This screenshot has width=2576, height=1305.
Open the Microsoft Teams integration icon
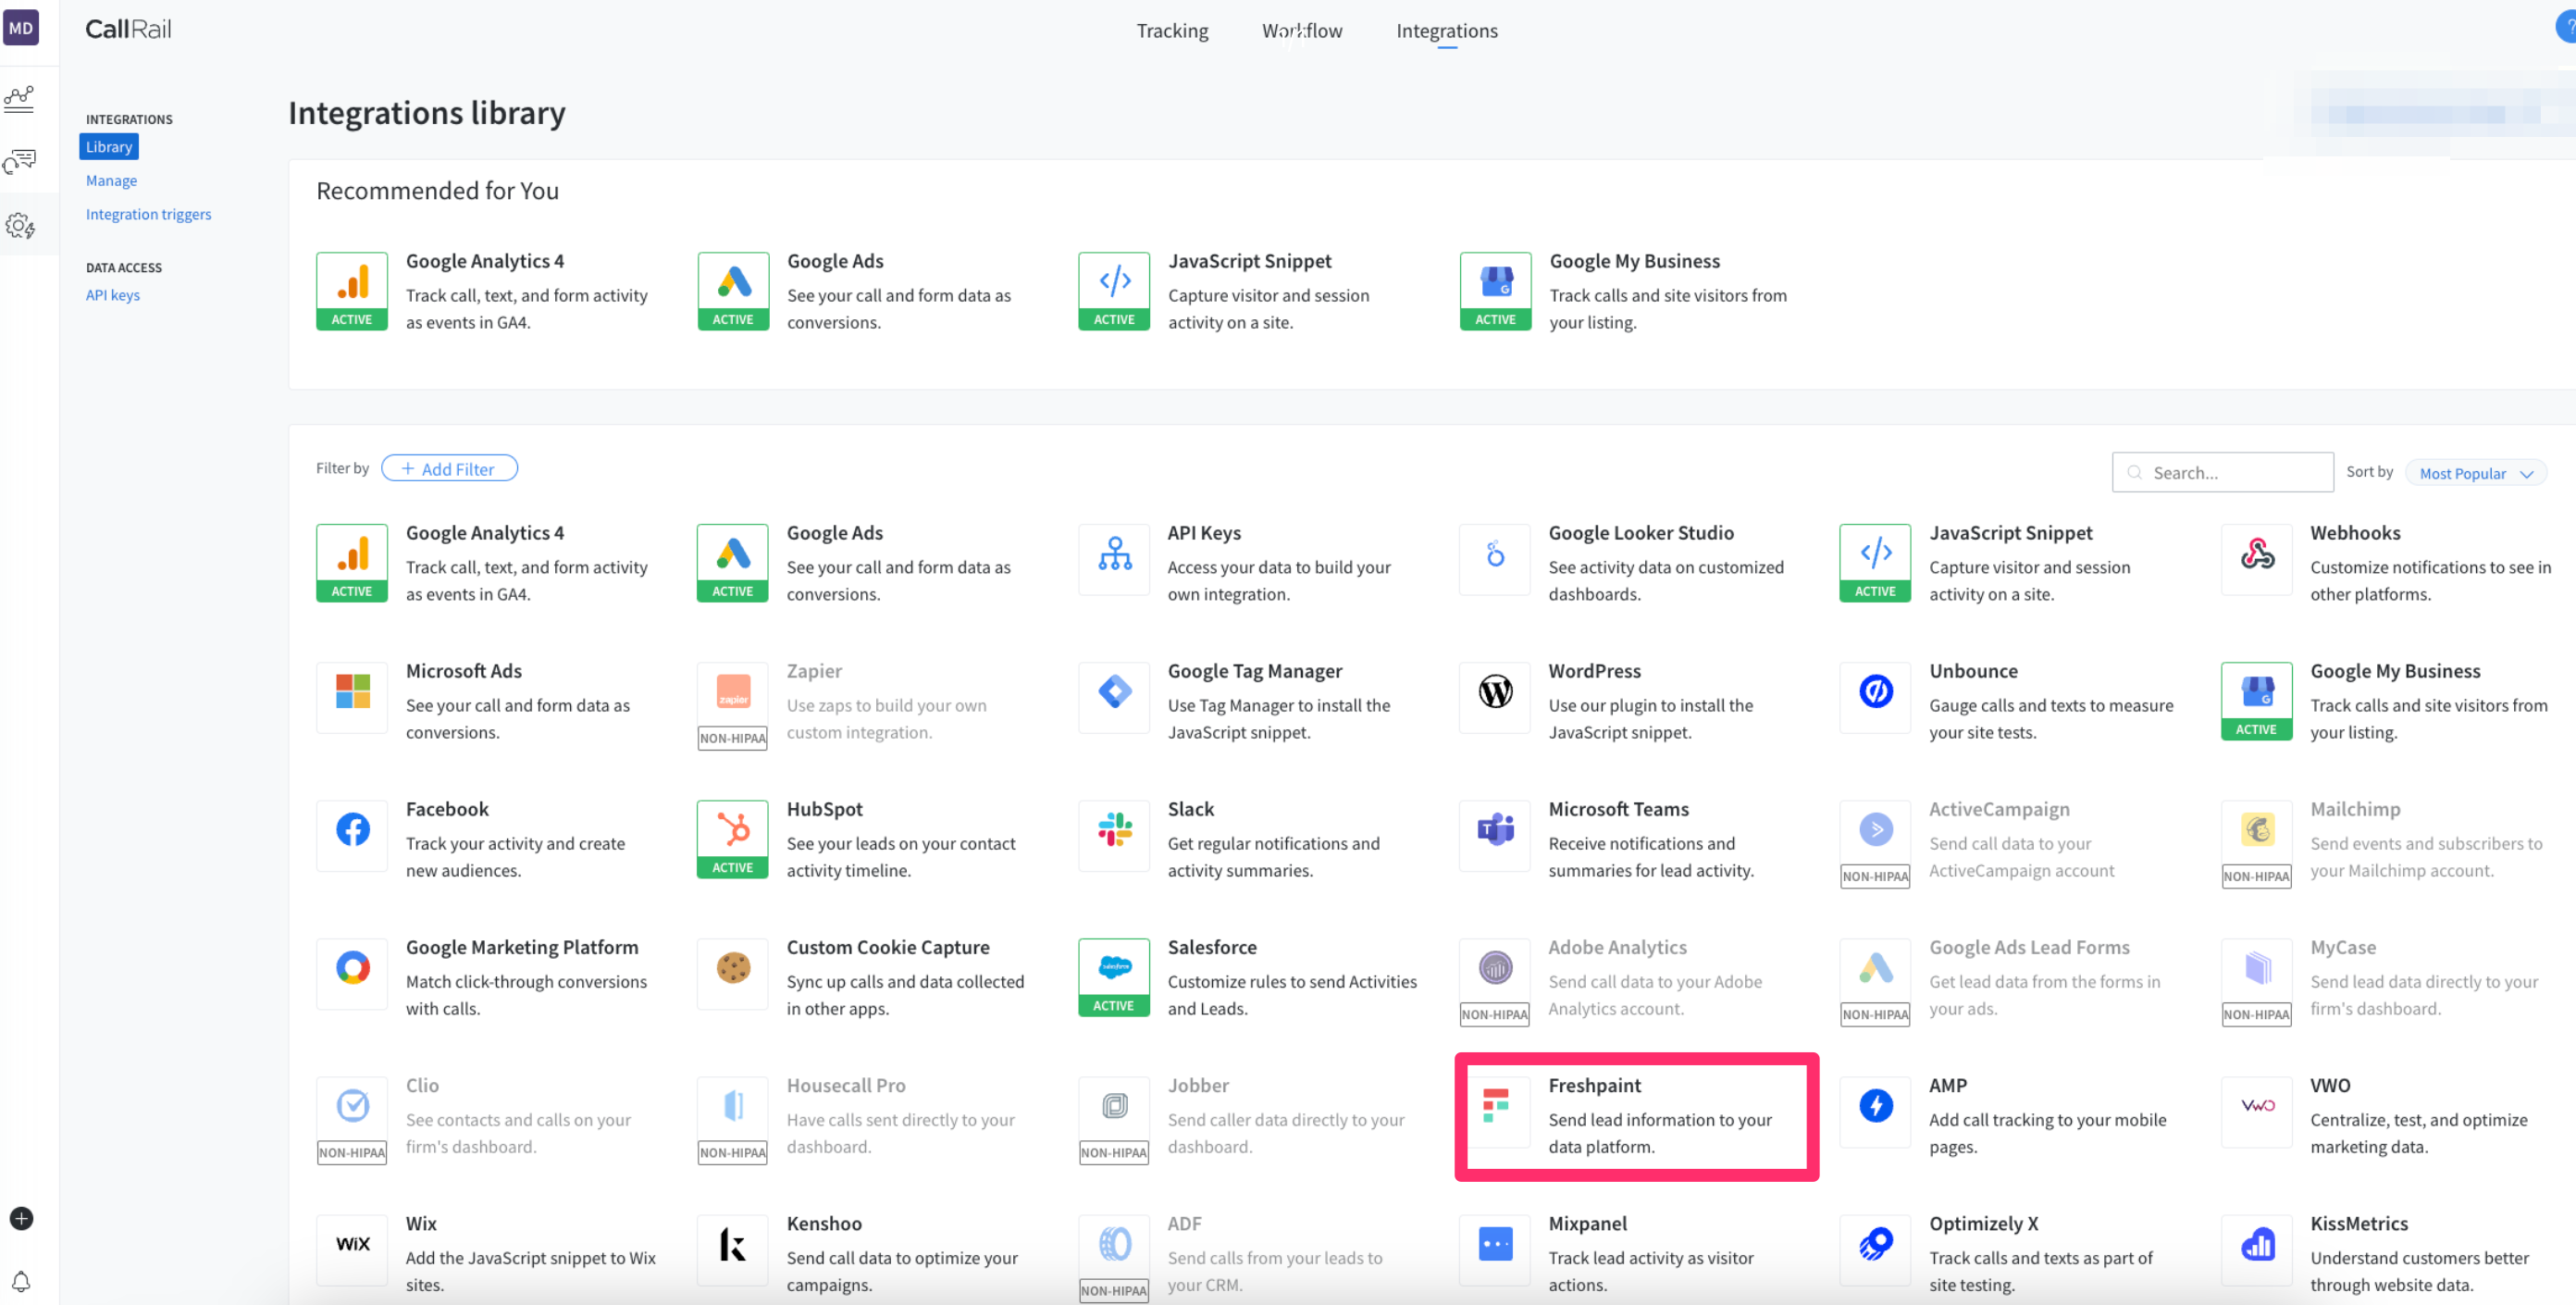point(1495,830)
